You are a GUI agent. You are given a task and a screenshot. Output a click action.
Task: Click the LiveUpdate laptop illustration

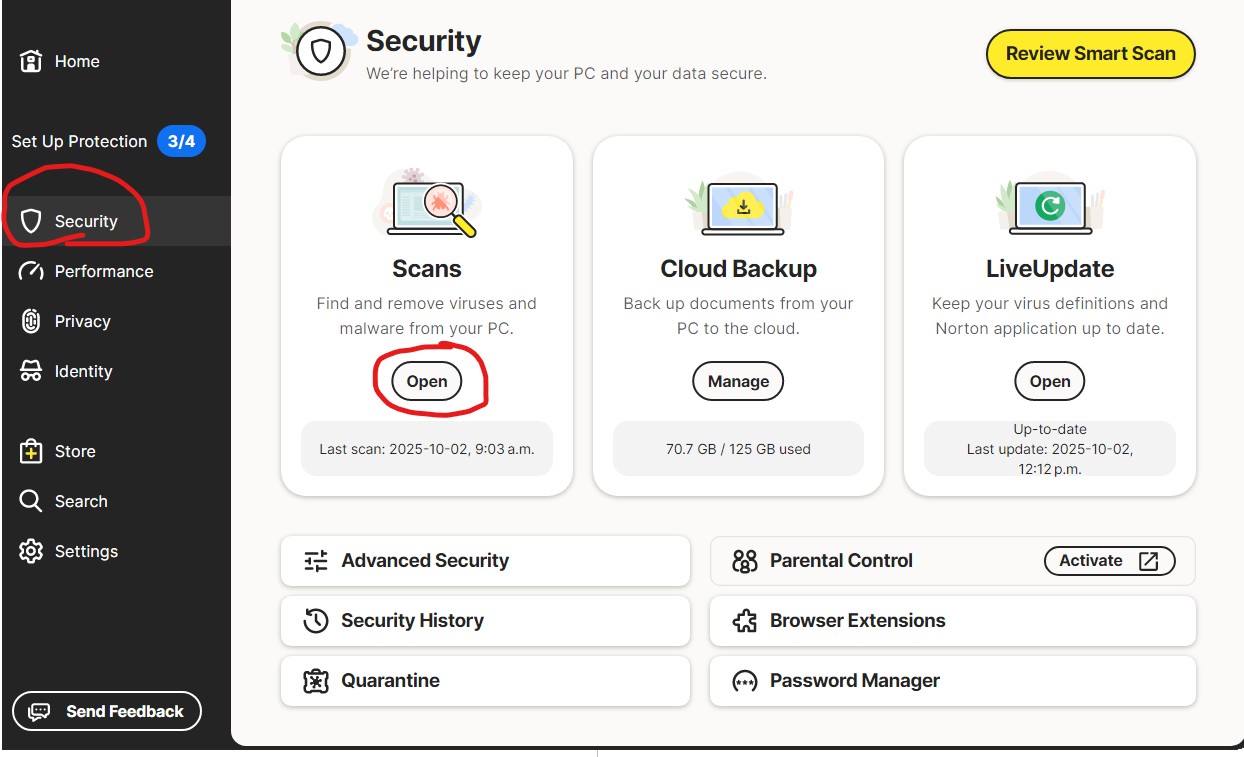pyautogui.click(x=1049, y=205)
